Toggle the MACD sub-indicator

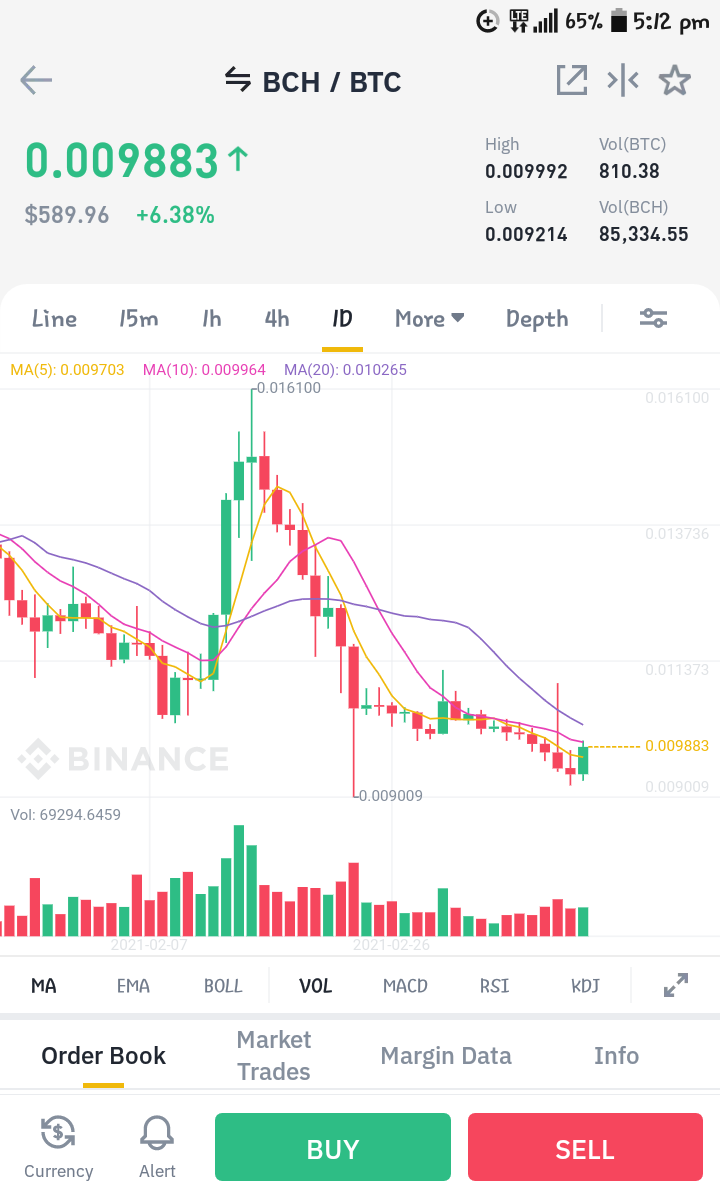[x=405, y=986]
